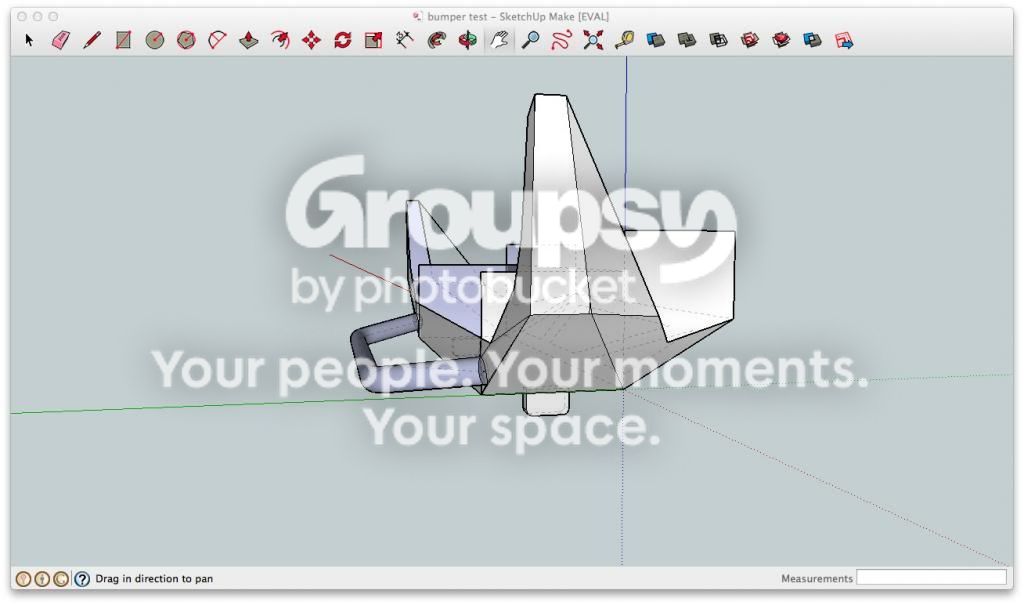The width and height of the screenshot is (1024, 604).
Task: Click the third round status bar icon
Action: 61,579
